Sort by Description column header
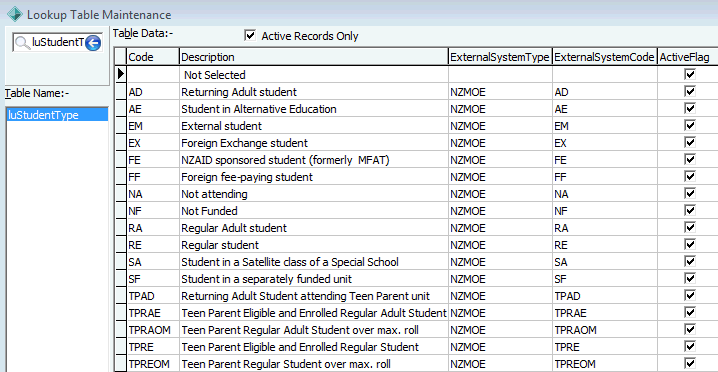The height and width of the screenshot is (372, 718). click(313, 57)
